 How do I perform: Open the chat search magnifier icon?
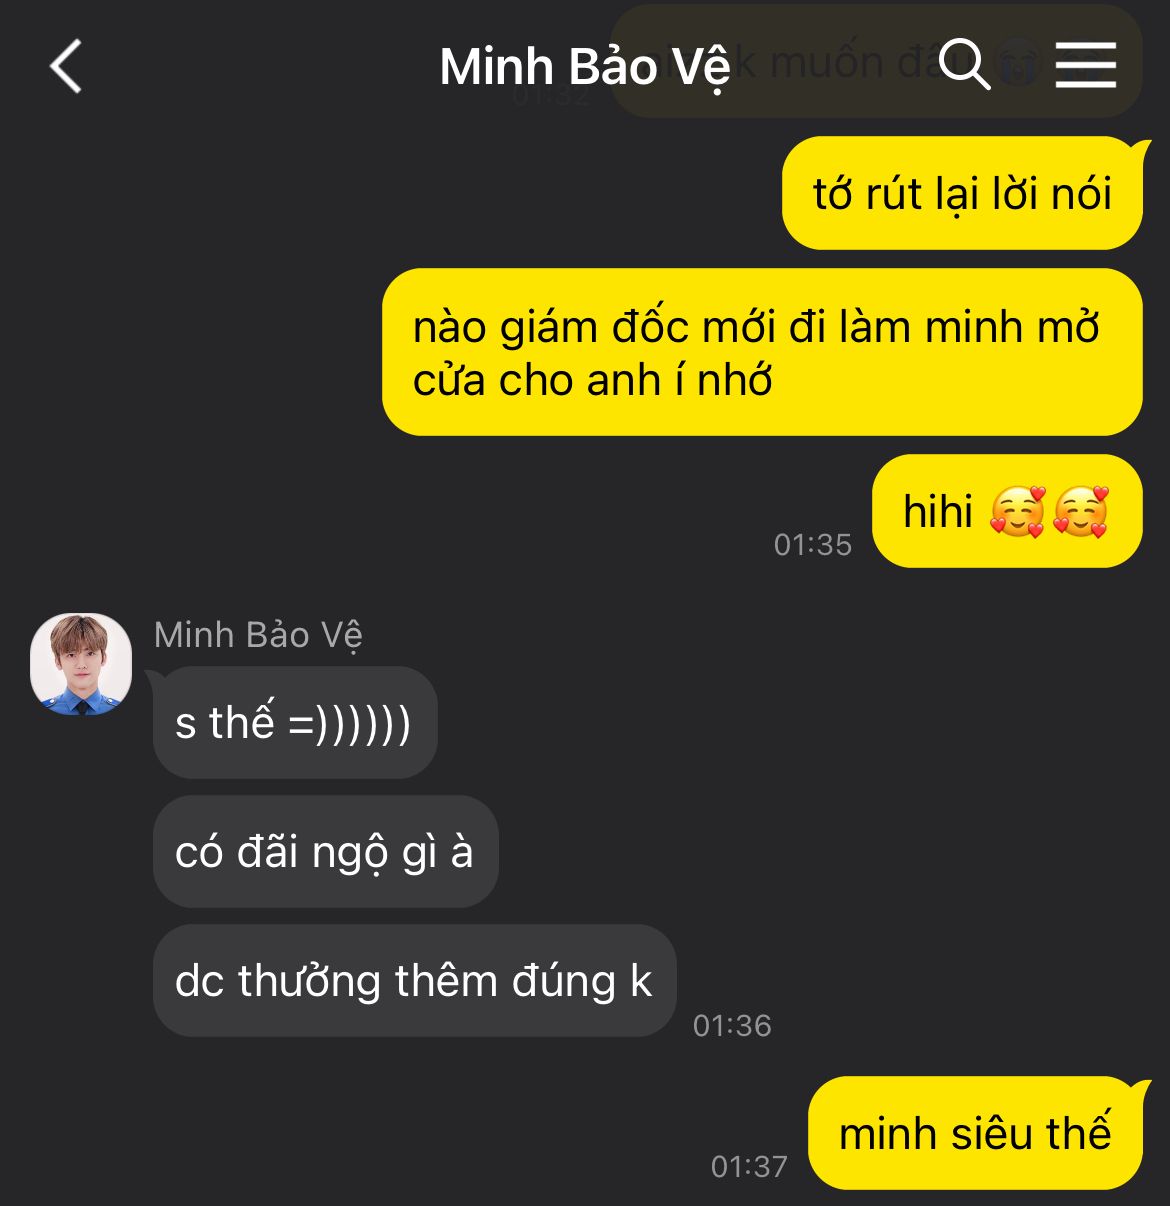click(x=965, y=65)
